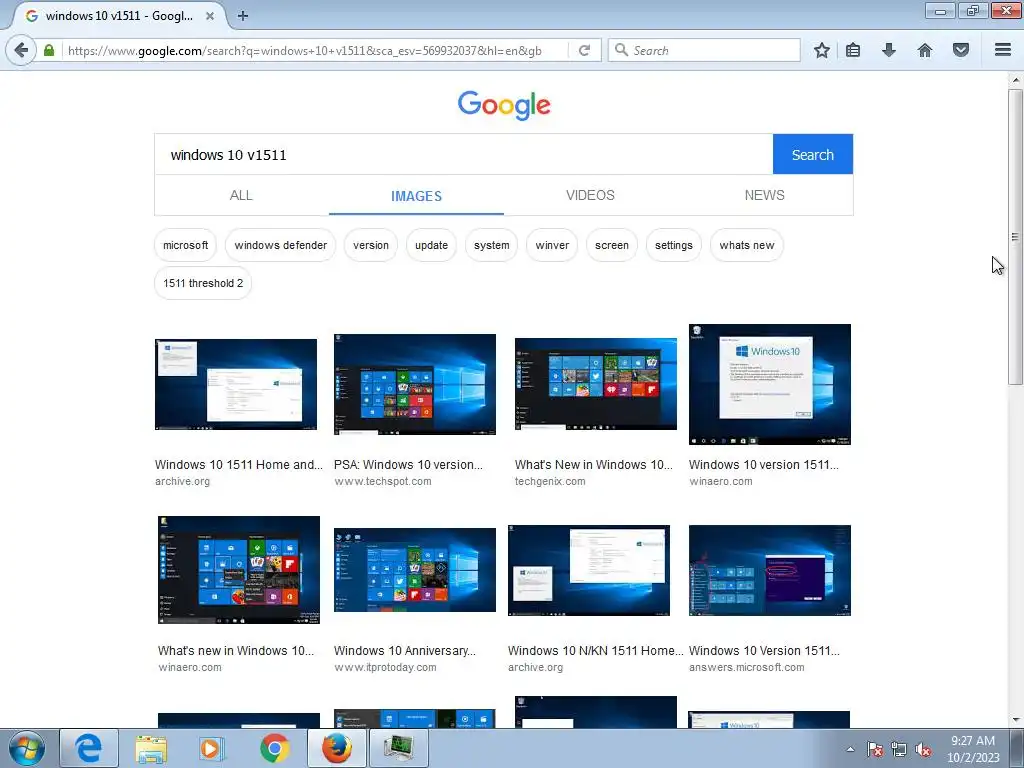Select the Firefox taskbar button

tap(336, 748)
